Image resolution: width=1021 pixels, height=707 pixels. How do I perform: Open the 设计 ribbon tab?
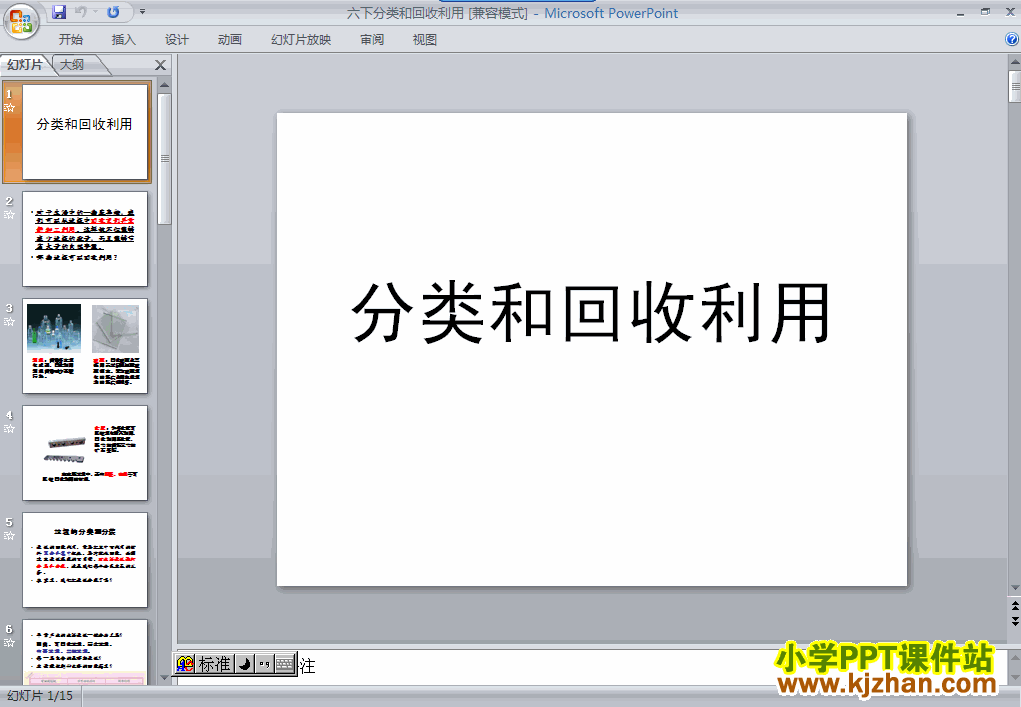pos(176,40)
